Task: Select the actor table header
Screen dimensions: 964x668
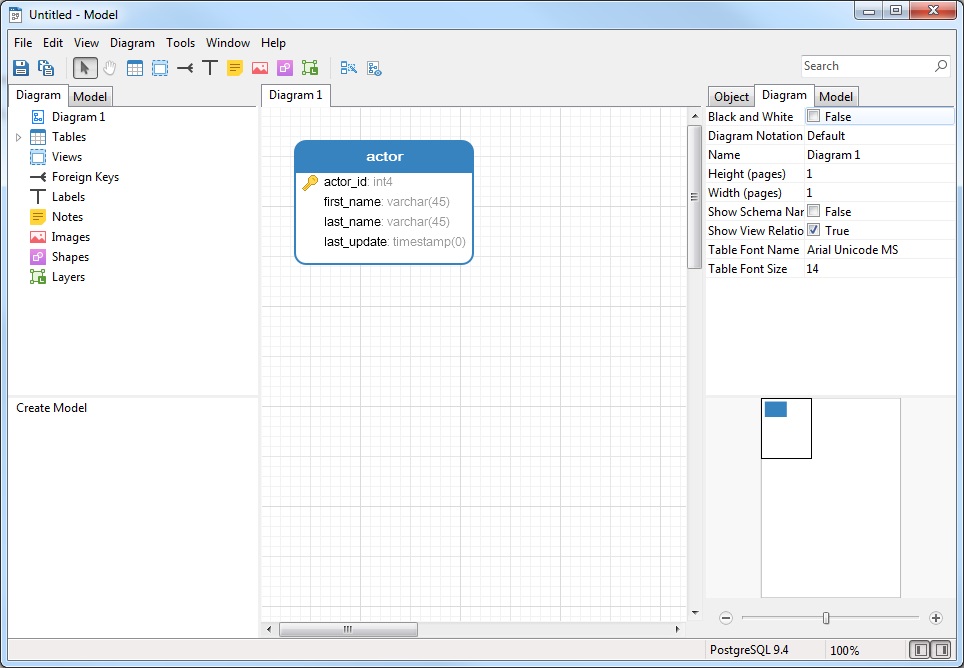Action: [x=384, y=157]
